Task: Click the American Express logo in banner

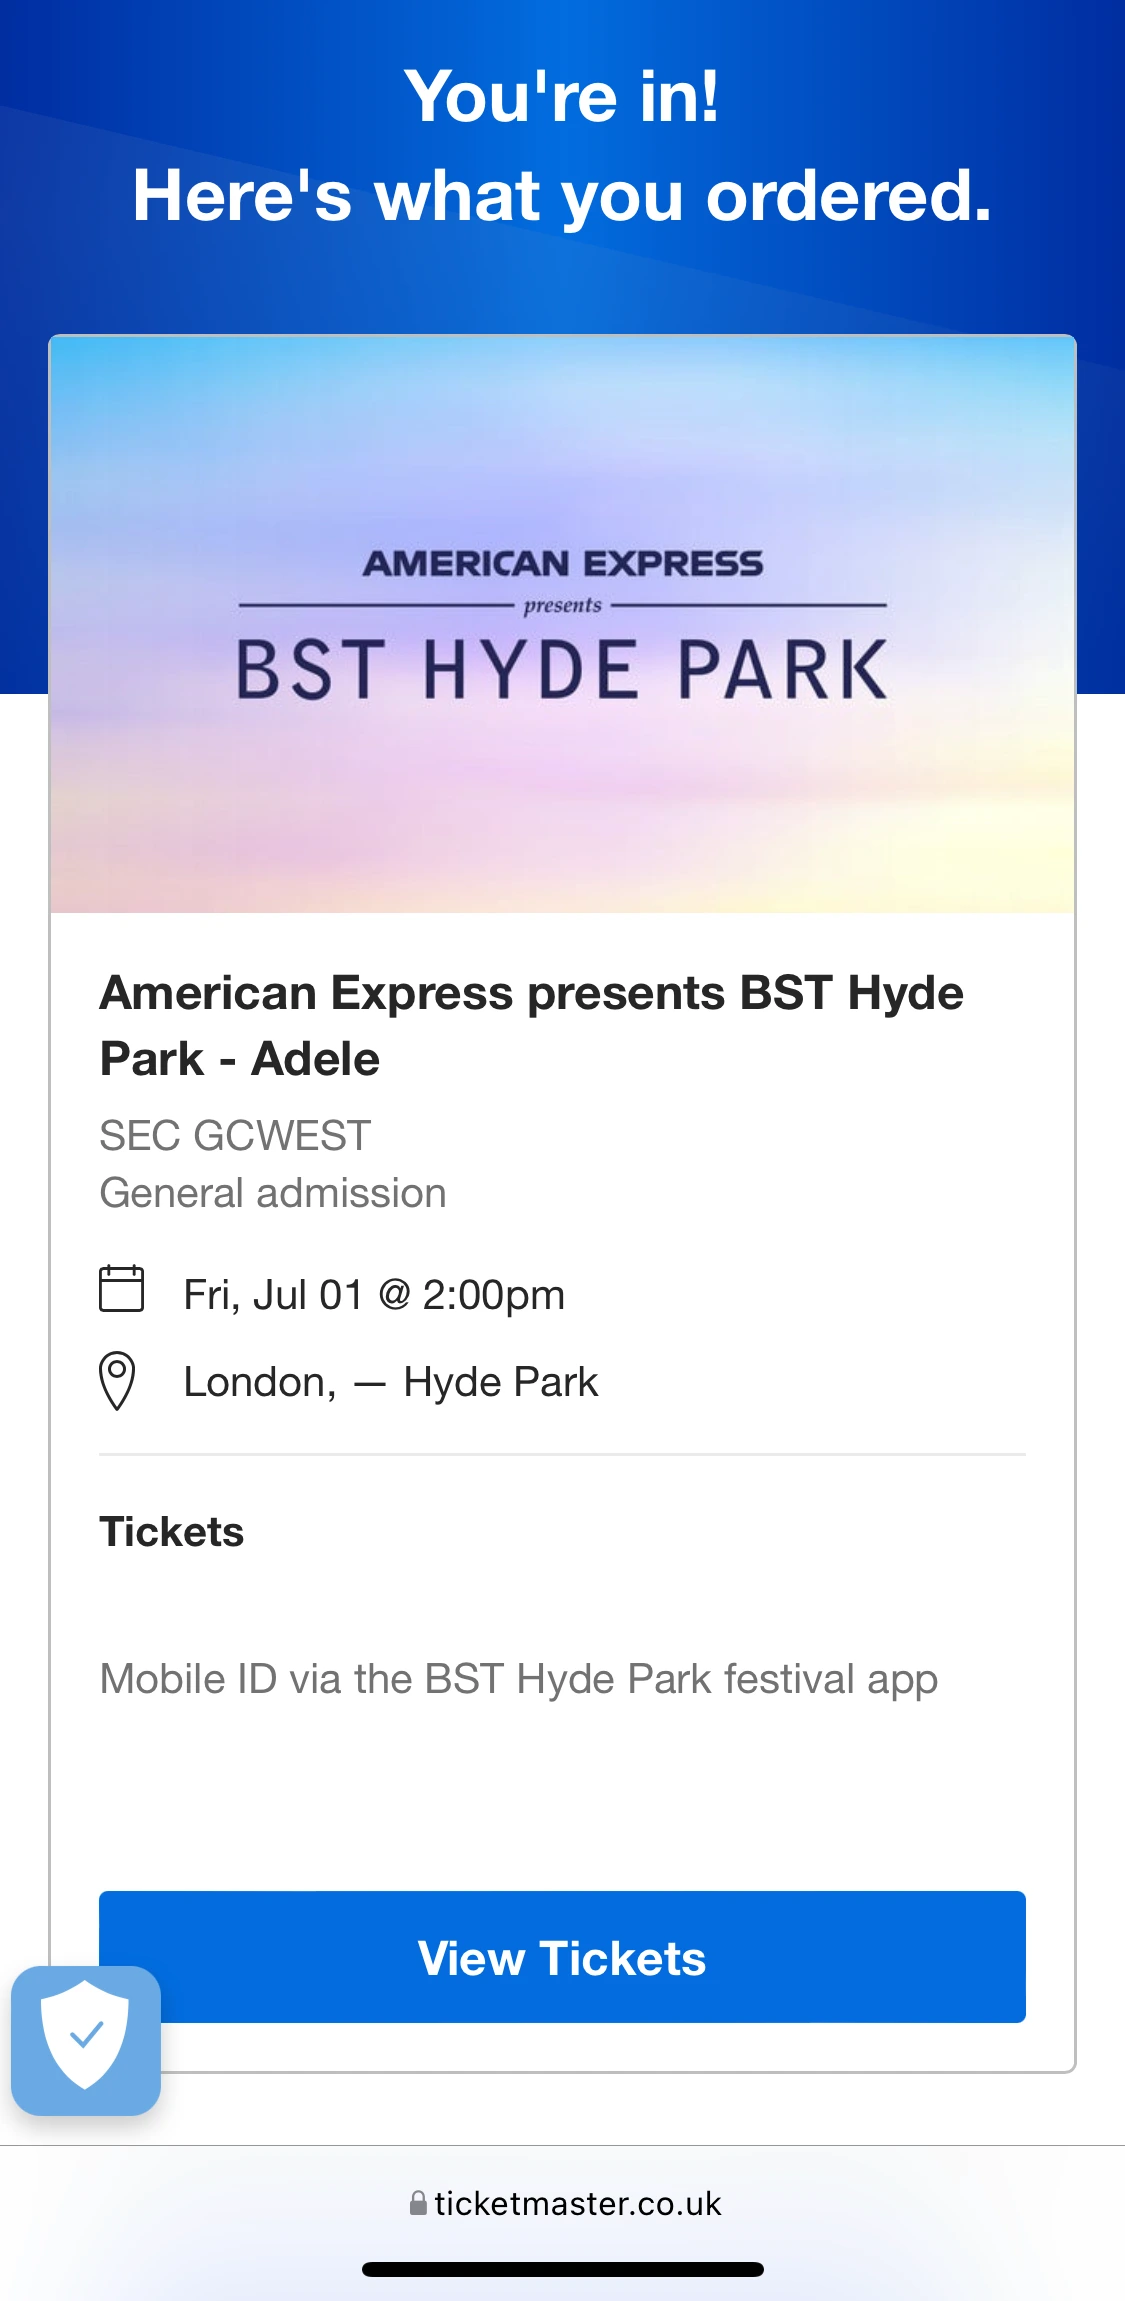Action: 562,564
